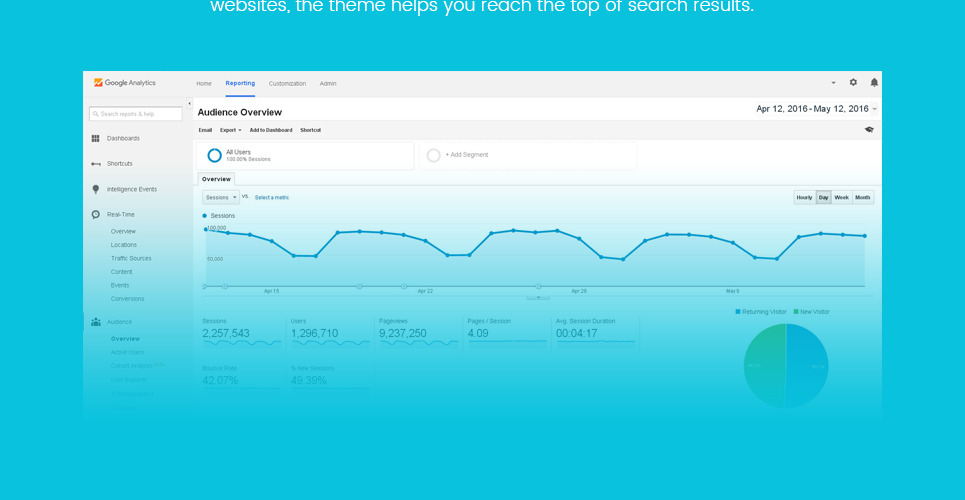Open the date range picker
Image resolution: width=965 pixels, height=500 pixels.
[816, 109]
